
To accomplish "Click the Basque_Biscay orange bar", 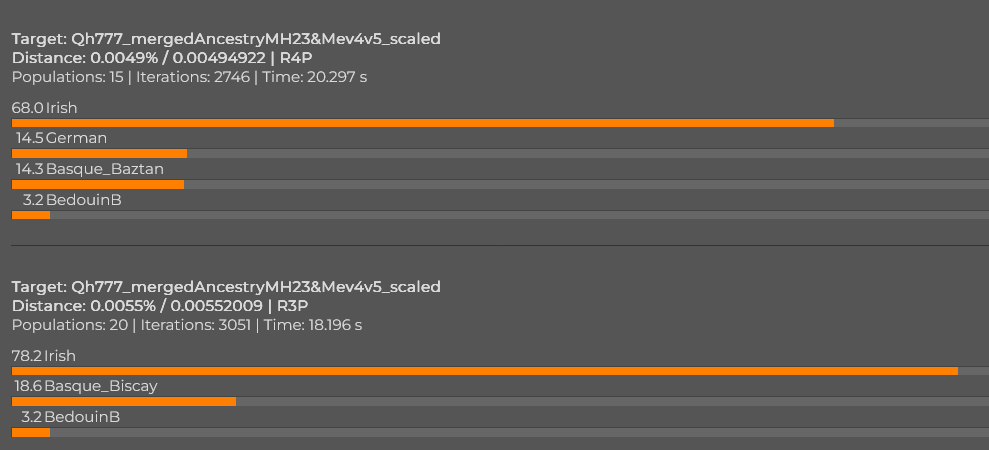I will point(124,401).
